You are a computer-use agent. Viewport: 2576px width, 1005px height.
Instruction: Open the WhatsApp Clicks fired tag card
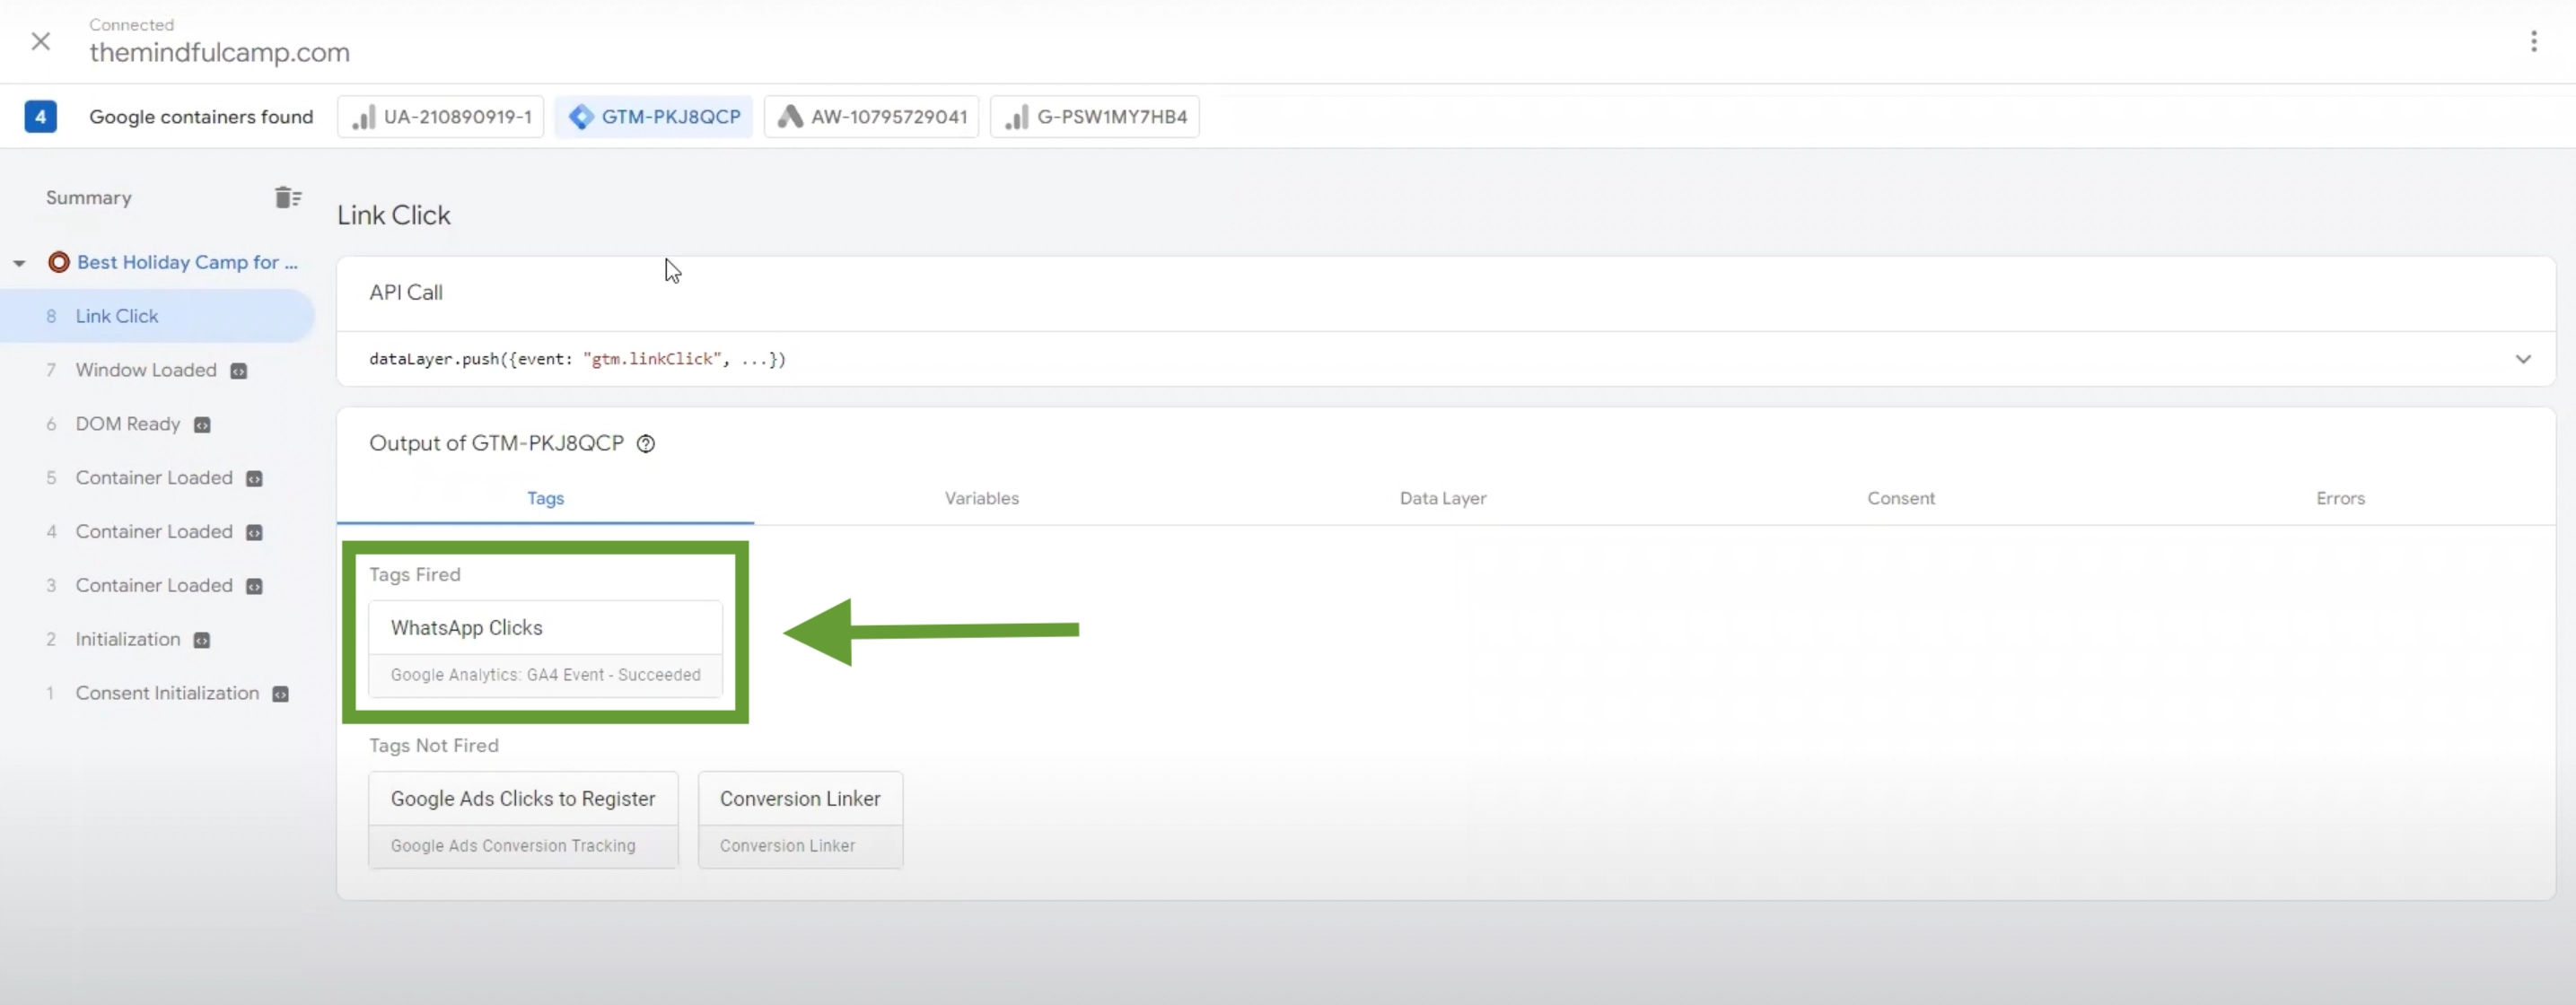(545, 648)
